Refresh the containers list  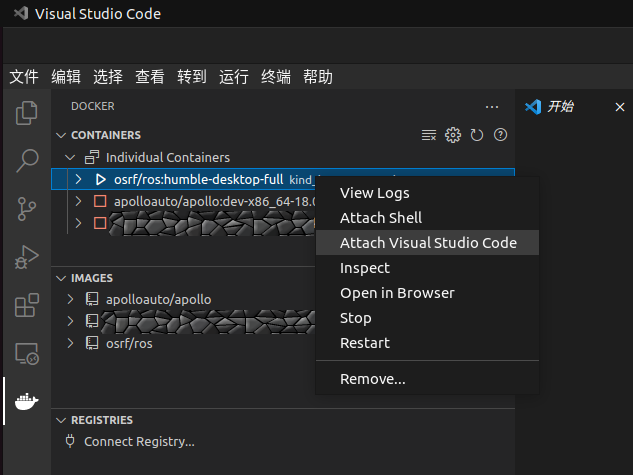pos(477,135)
